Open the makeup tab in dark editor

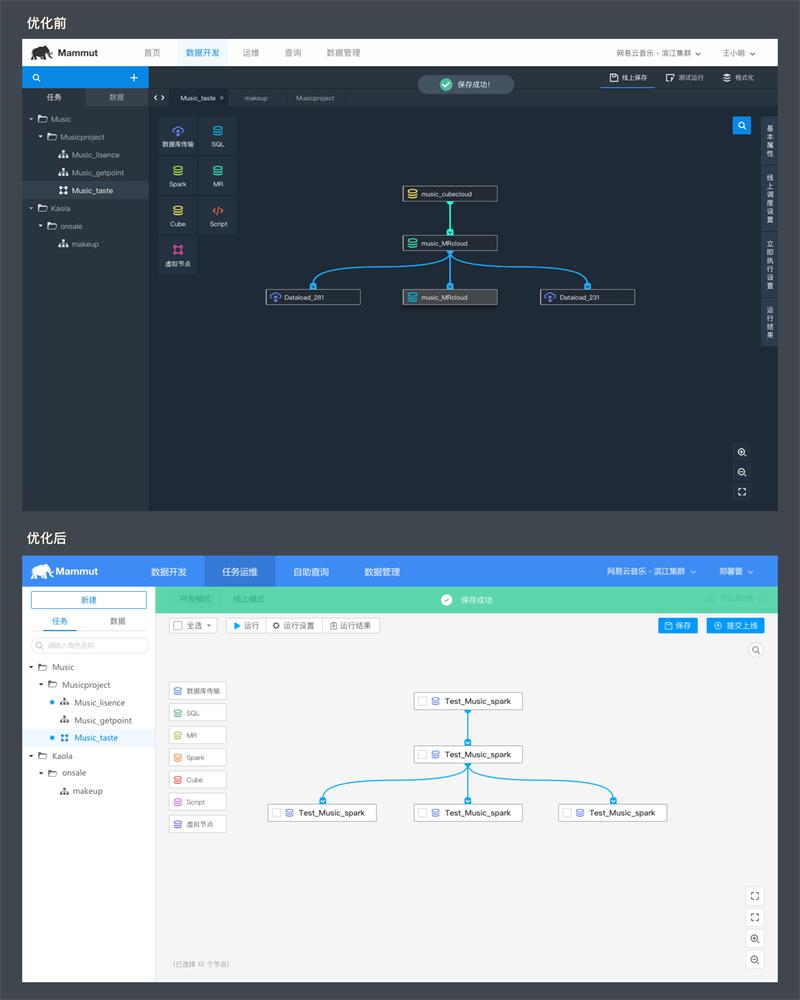click(x=256, y=98)
